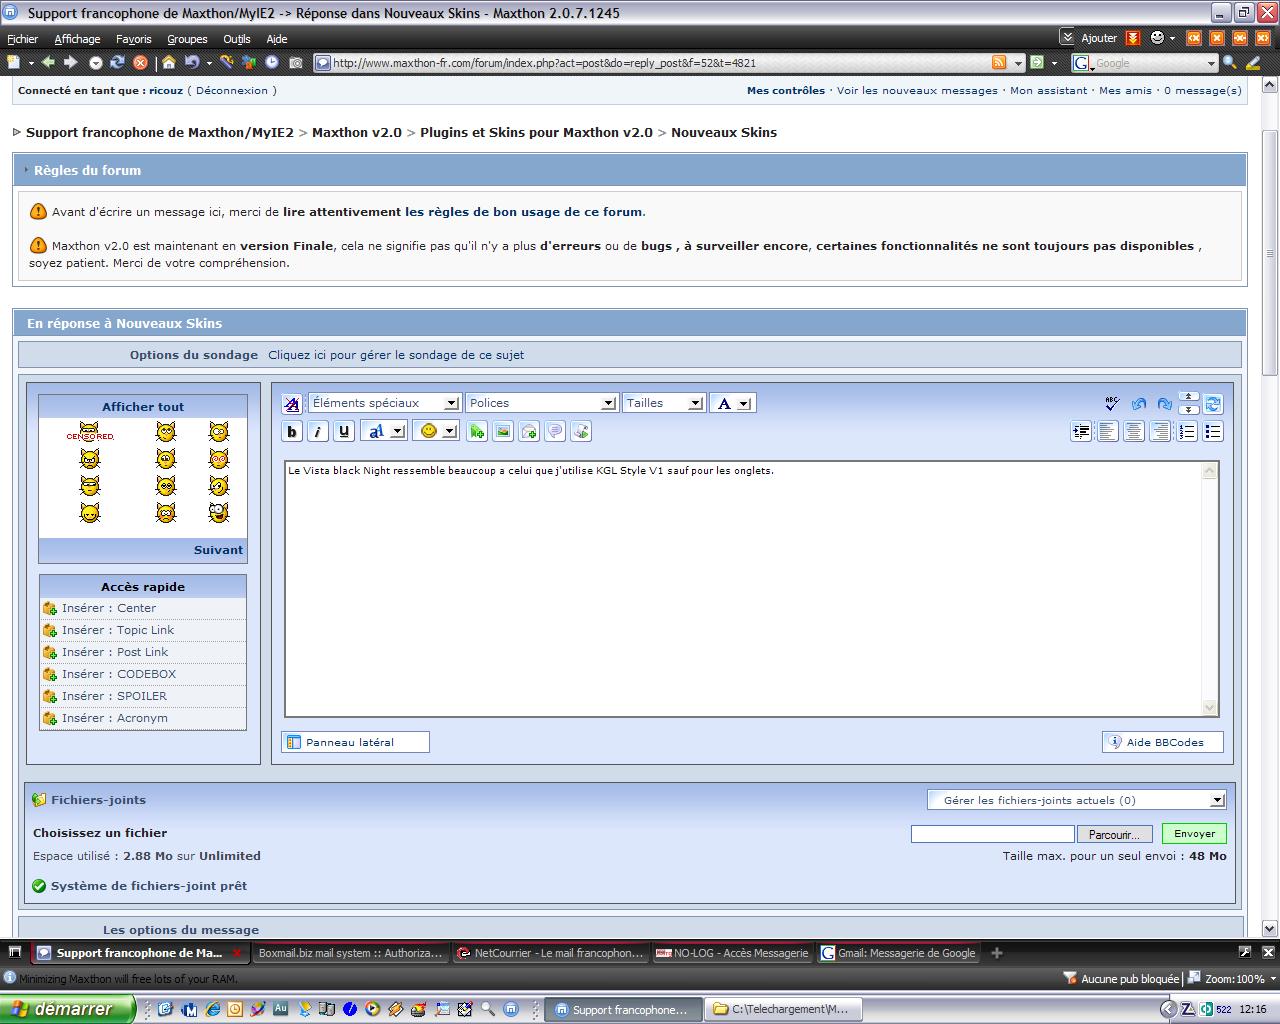Open Aide BBCodes help
1280x1024 pixels.
click(x=1162, y=742)
